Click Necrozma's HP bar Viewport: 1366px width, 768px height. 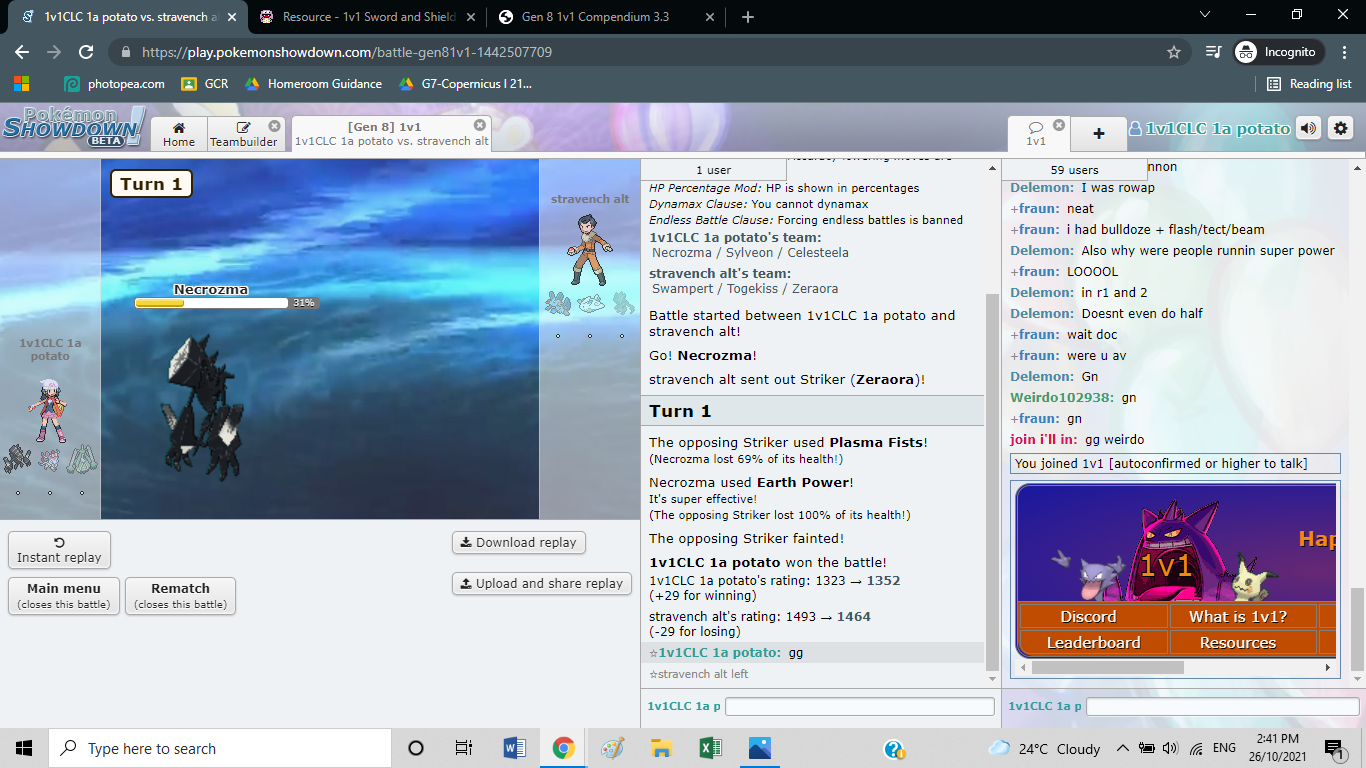click(x=211, y=302)
